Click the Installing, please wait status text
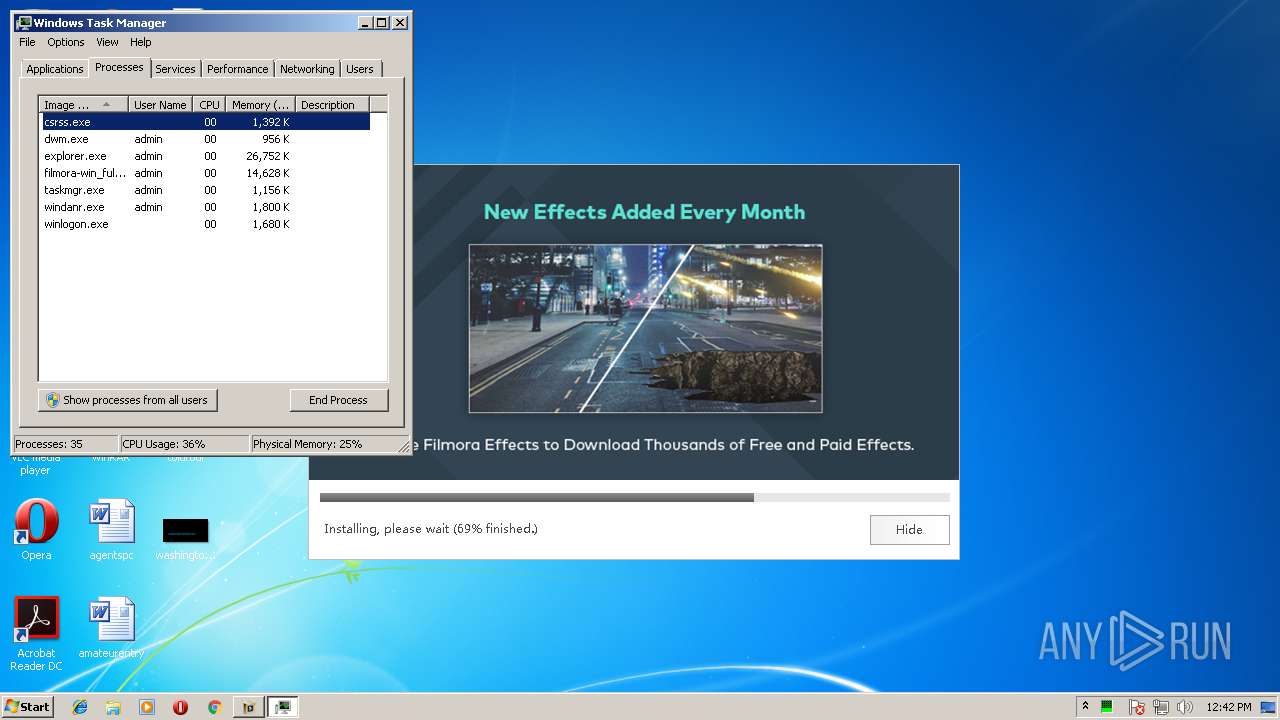1280x720 pixels. click(x=431, y=528)
